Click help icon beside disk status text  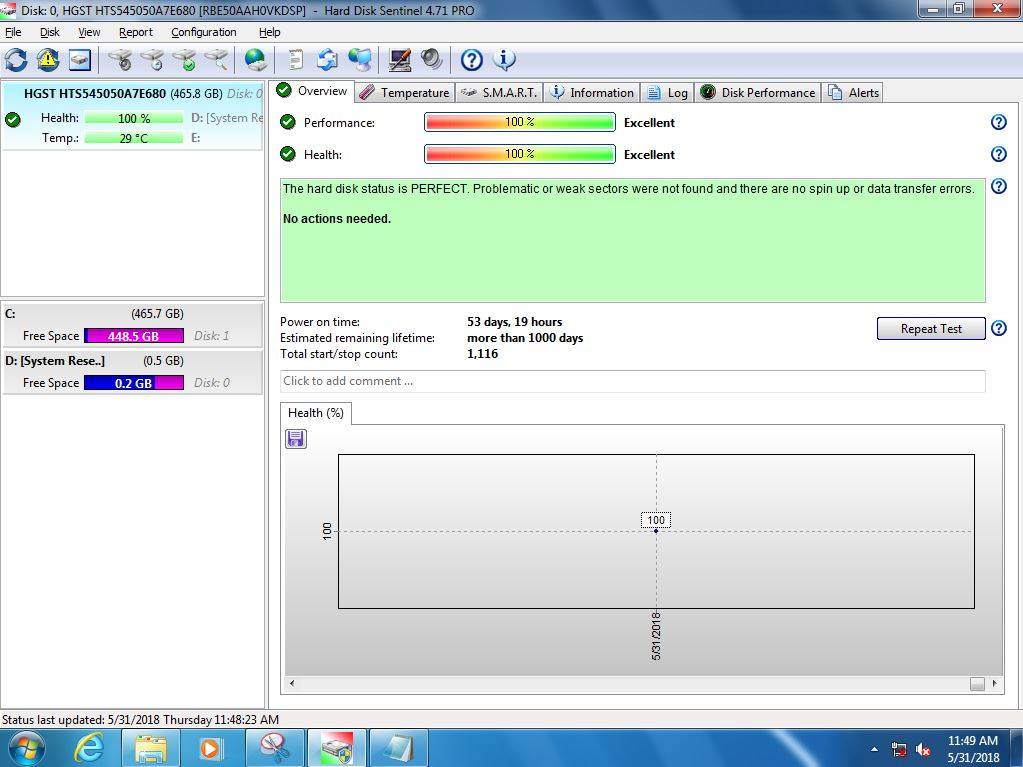coord(998,187)
